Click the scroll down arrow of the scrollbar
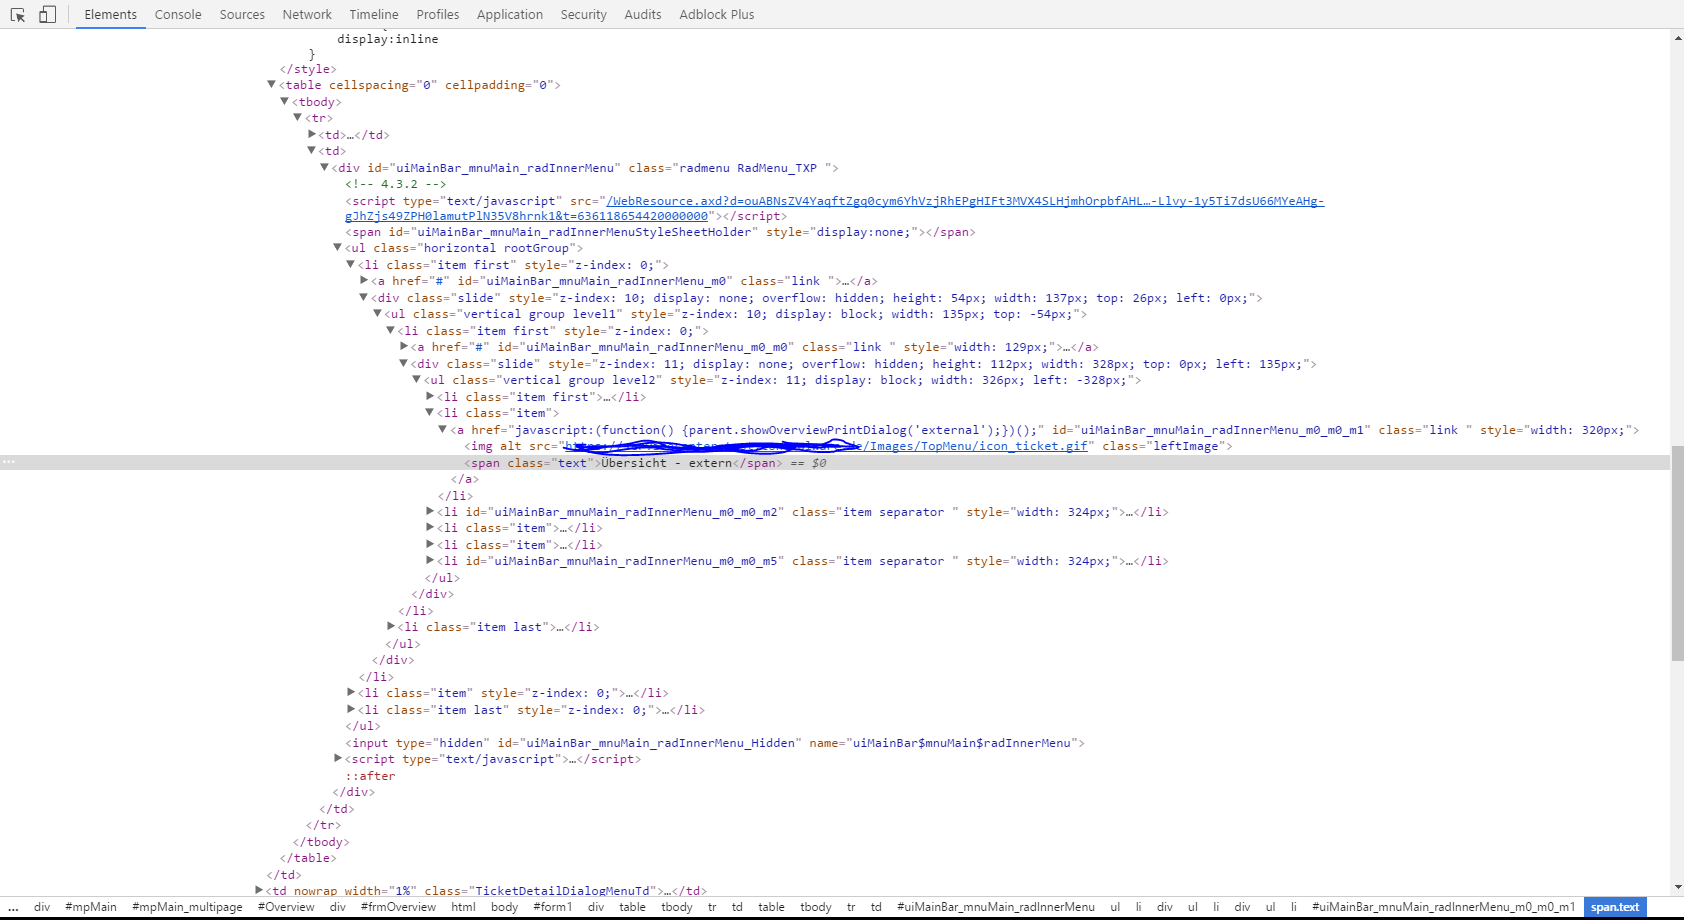The height and width of the screenshot is (920, 1684). coord(1677,887)
